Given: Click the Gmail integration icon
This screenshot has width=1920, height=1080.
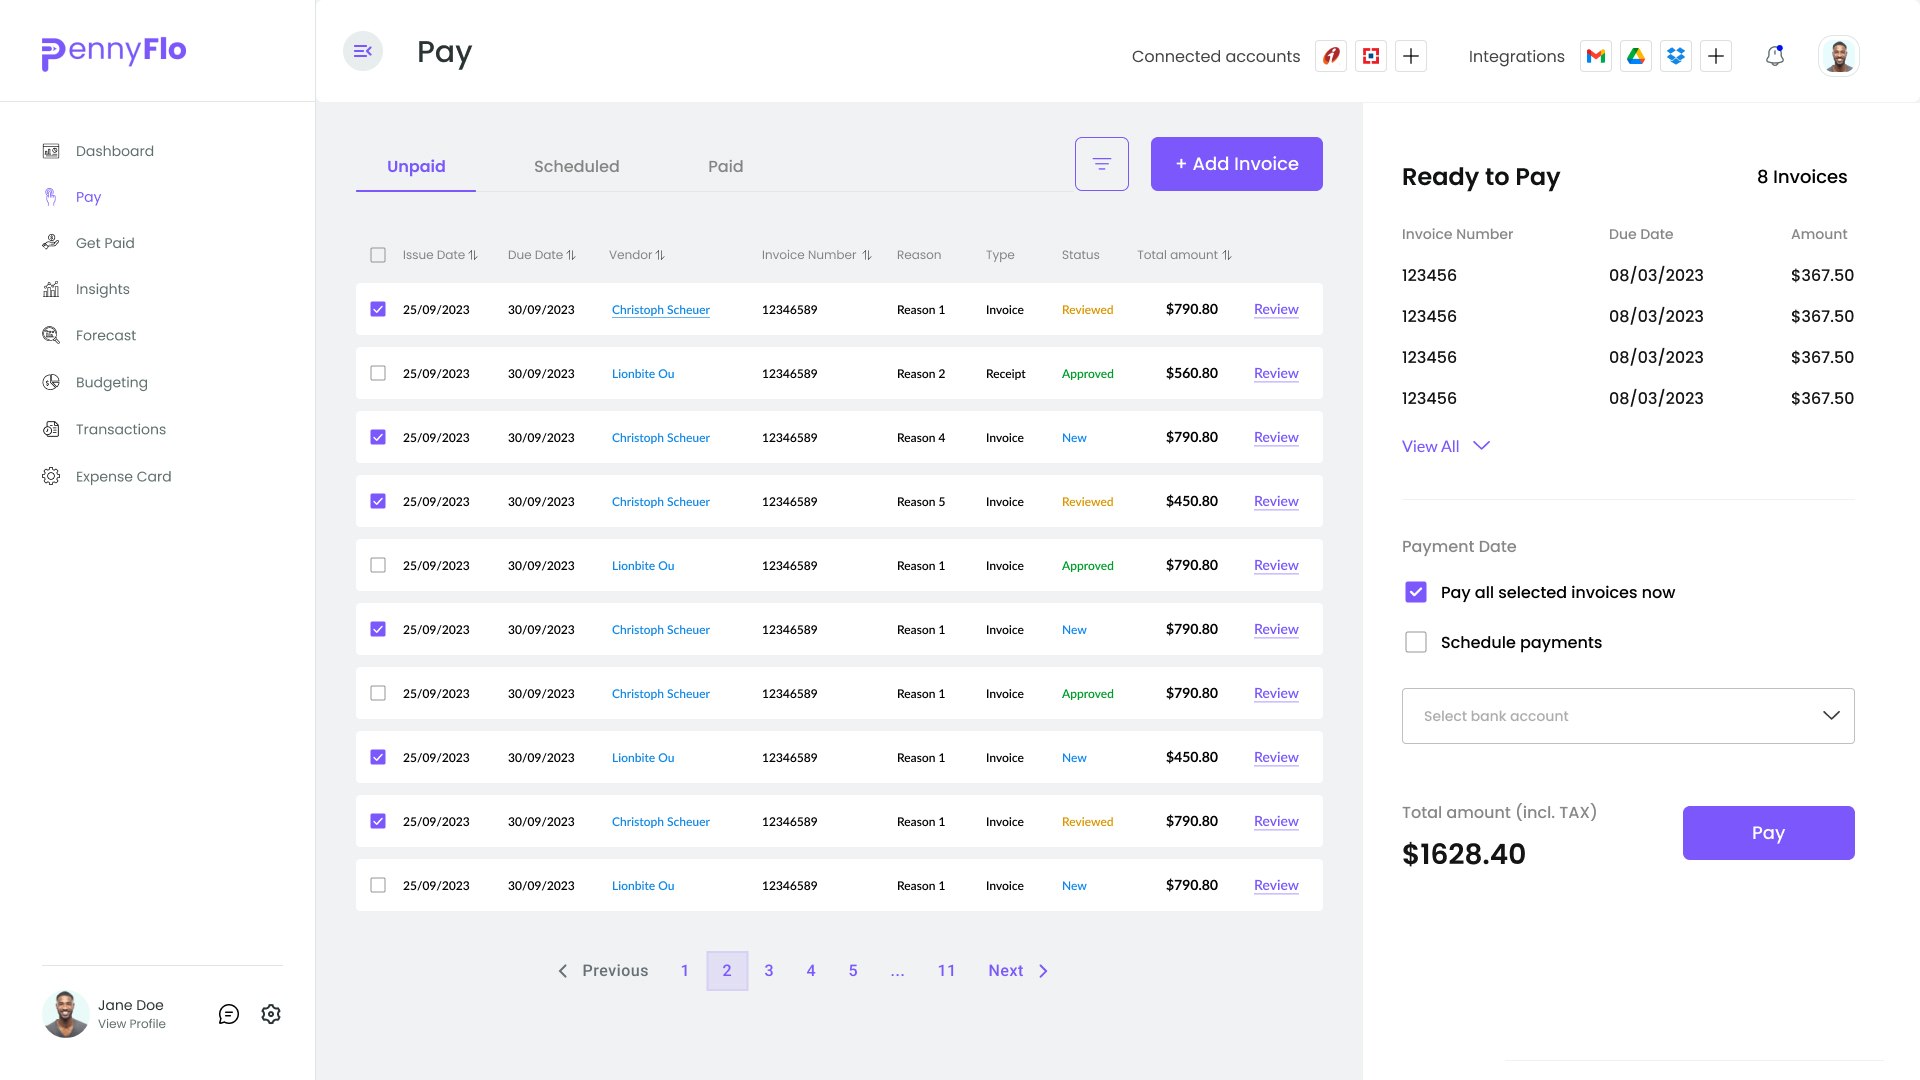Looking at the screenshot, I should (1596, 56).
